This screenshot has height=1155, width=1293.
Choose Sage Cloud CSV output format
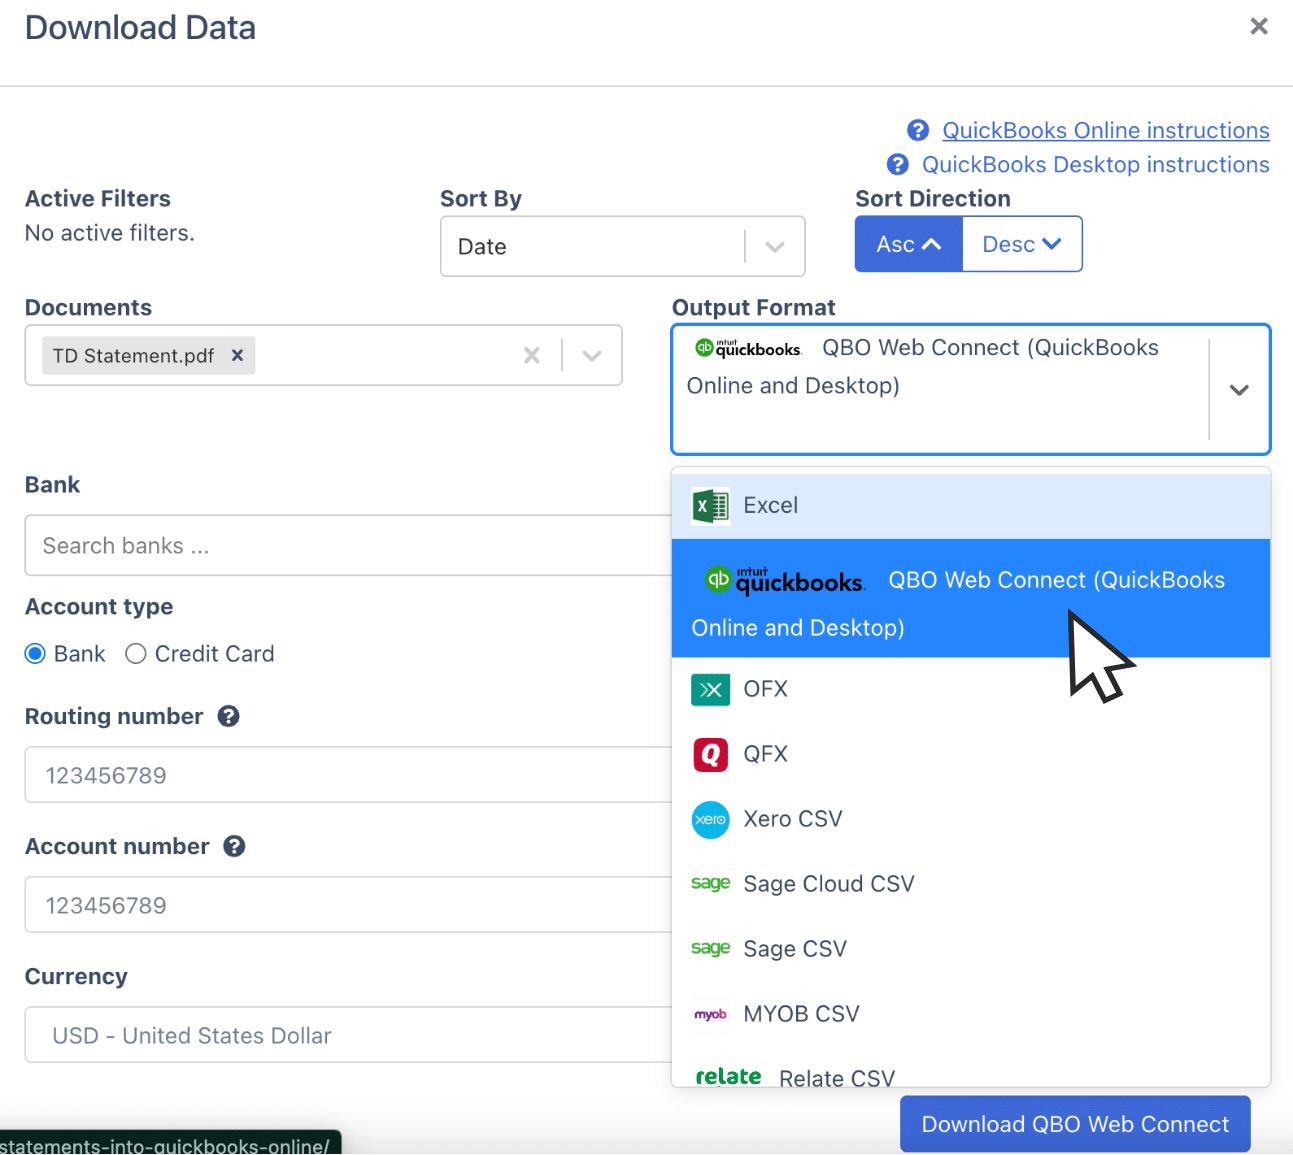click(970, 884)
